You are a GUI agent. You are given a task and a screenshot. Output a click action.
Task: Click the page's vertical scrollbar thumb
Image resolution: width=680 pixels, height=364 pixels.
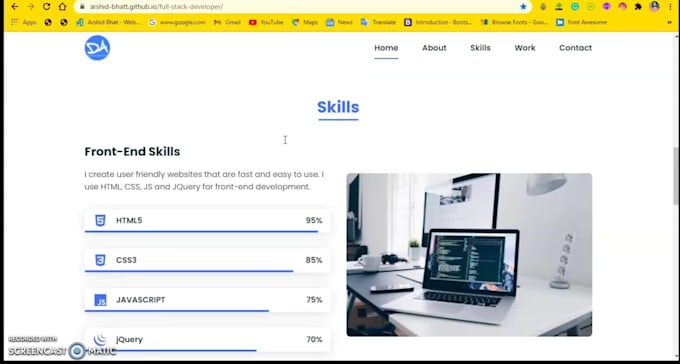[676, 176]
